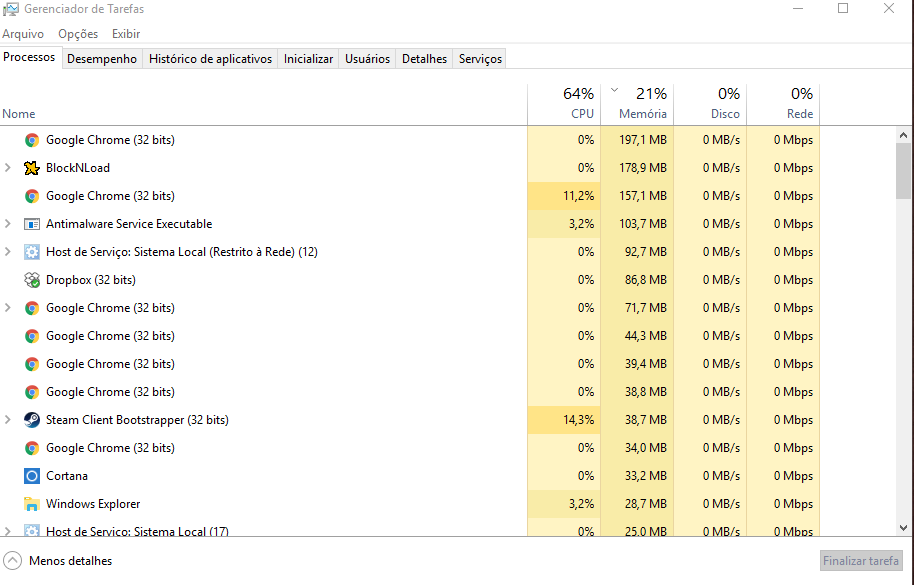Click the 11,2% CPU cell for Chrome
914x585 pixels.
pyautogui.click(x=564, y=196)
